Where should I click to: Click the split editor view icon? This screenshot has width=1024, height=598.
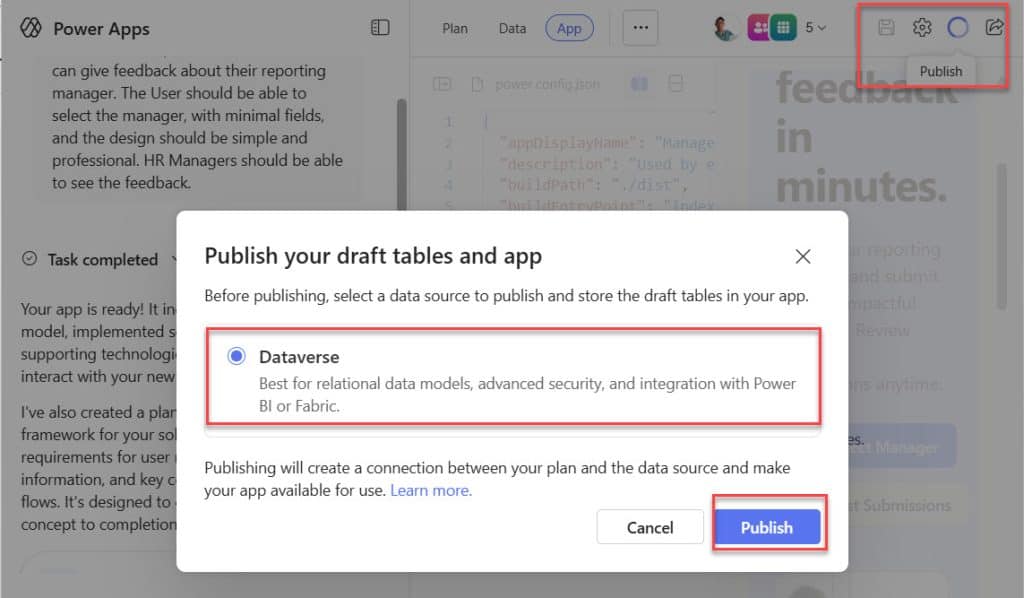(639, 84)
